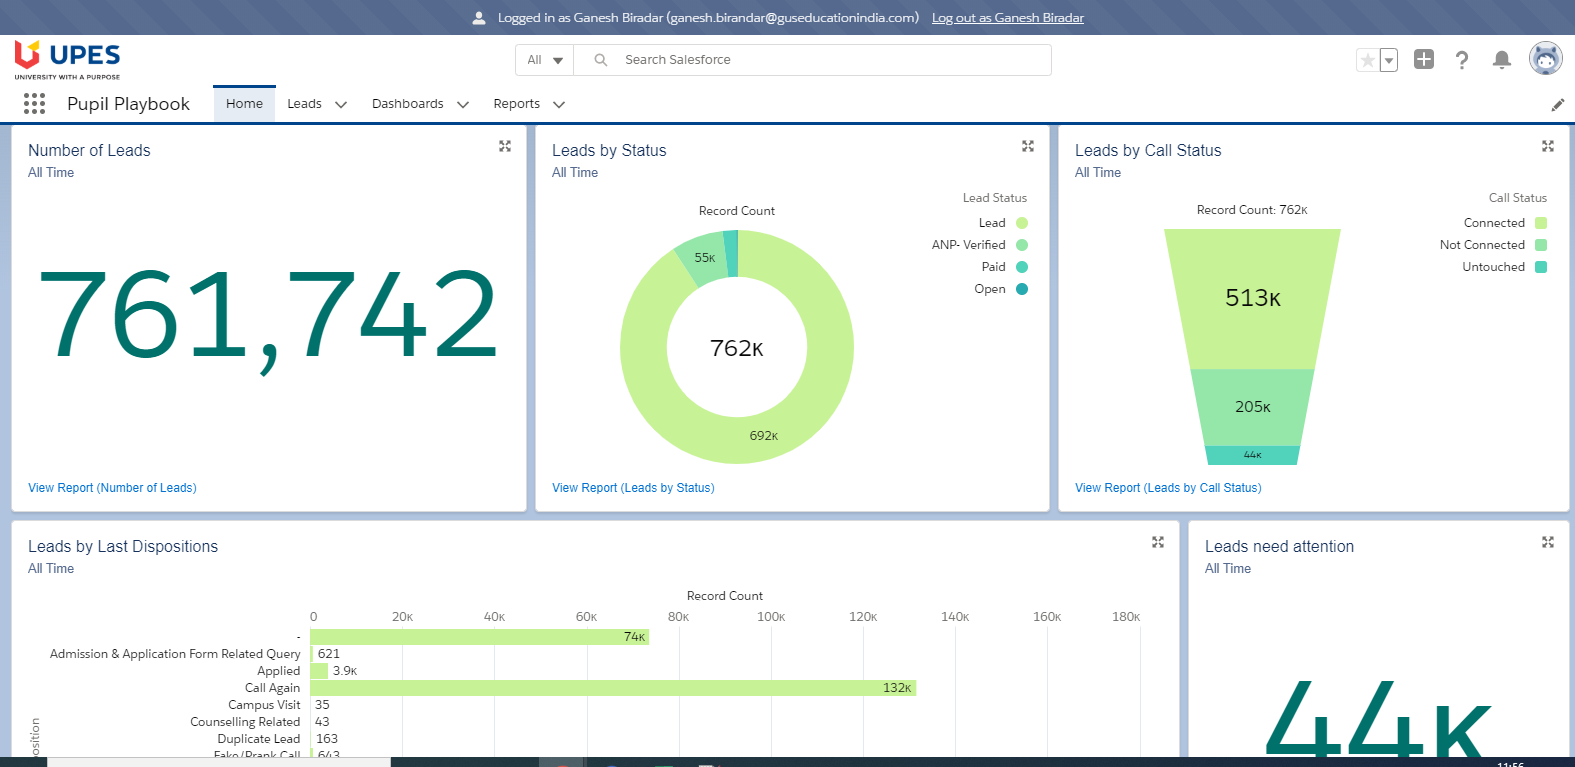This screenshot has height=767, width=1575.
Task: Click the 692K donut chart segment
Action: 764,436
